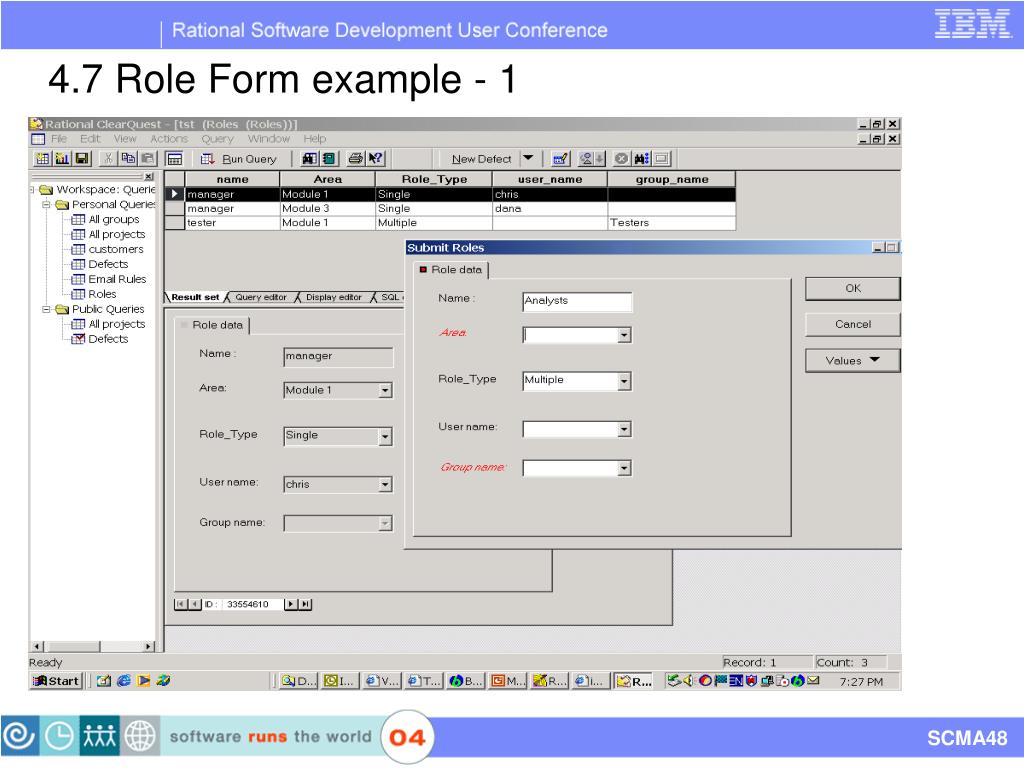Screen dimensions: 1024x768
Task: Open Area dropdown in Submit Roles
Action: [624, 335]
